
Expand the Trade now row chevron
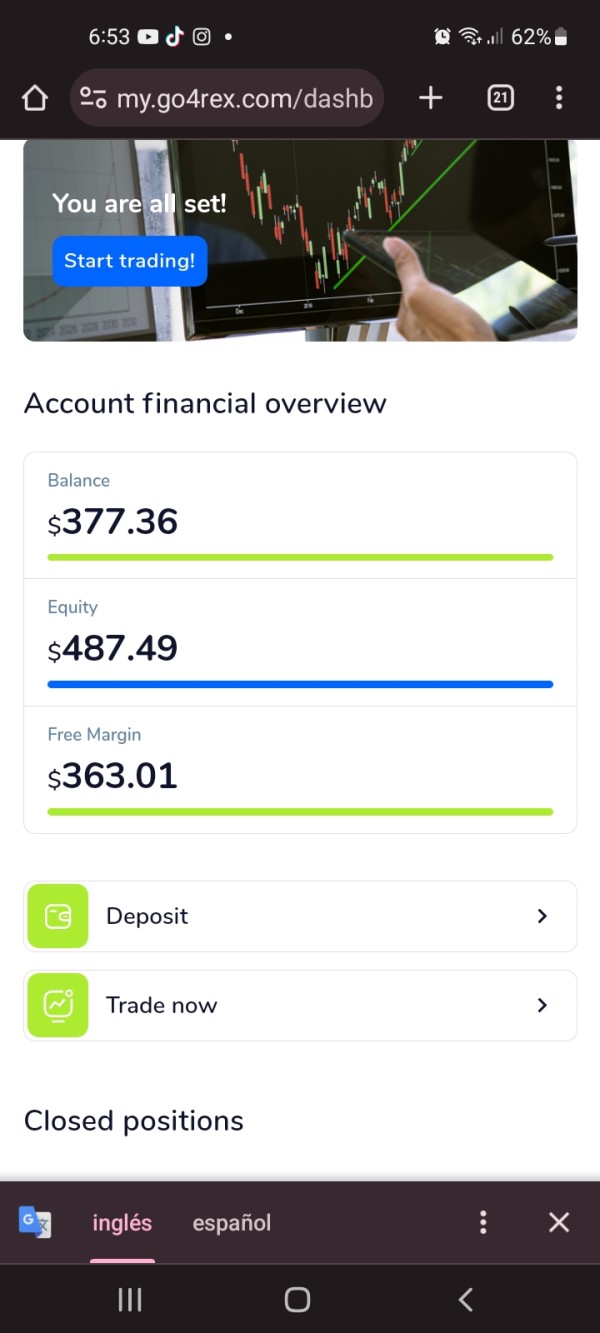pos(542,1005)
